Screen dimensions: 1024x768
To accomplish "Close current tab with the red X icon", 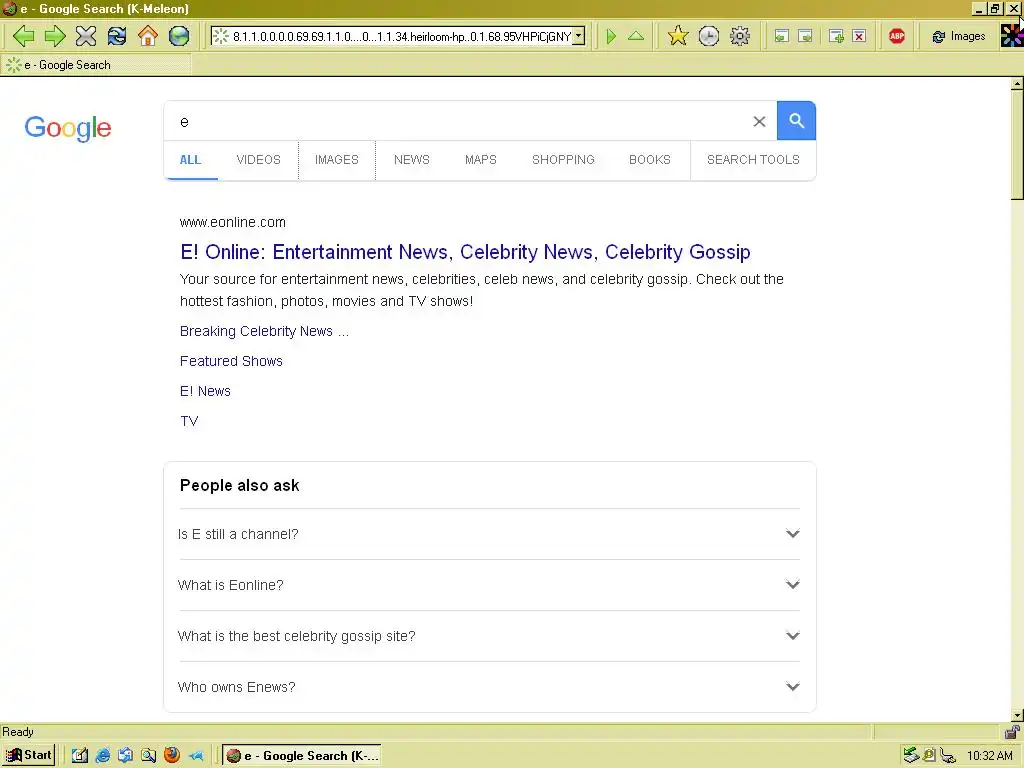I will 860,37.
